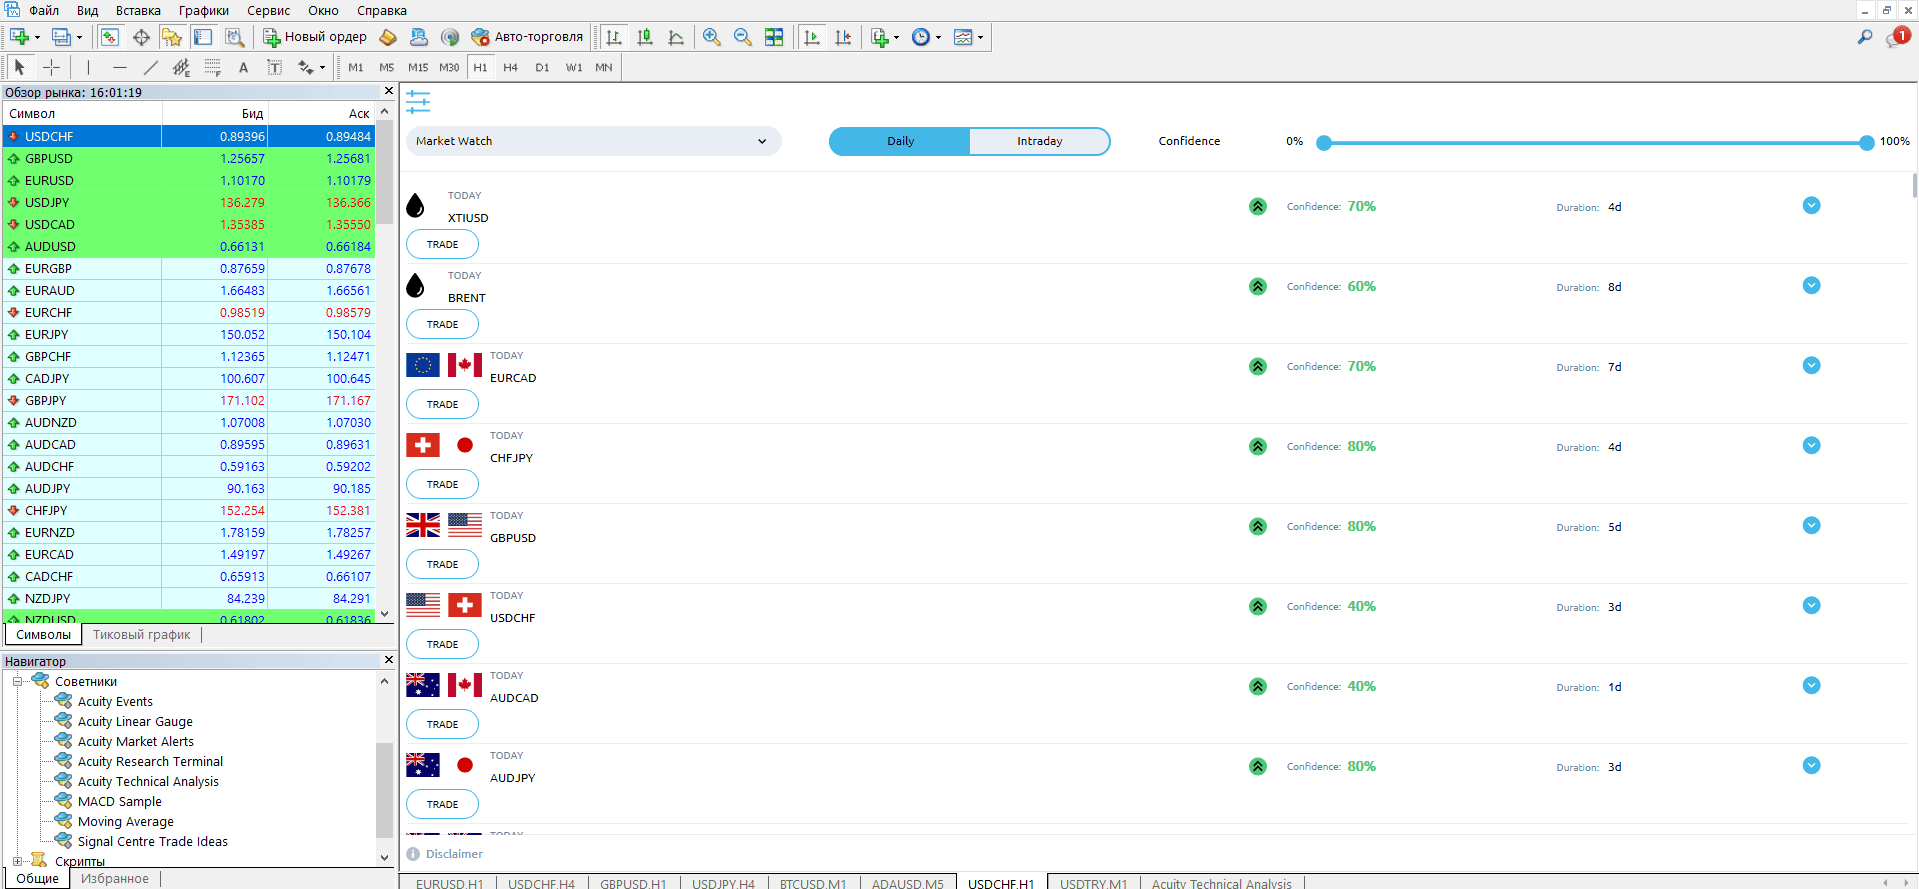
Task: Switch to bar chart icon
Action: point(614,37)
